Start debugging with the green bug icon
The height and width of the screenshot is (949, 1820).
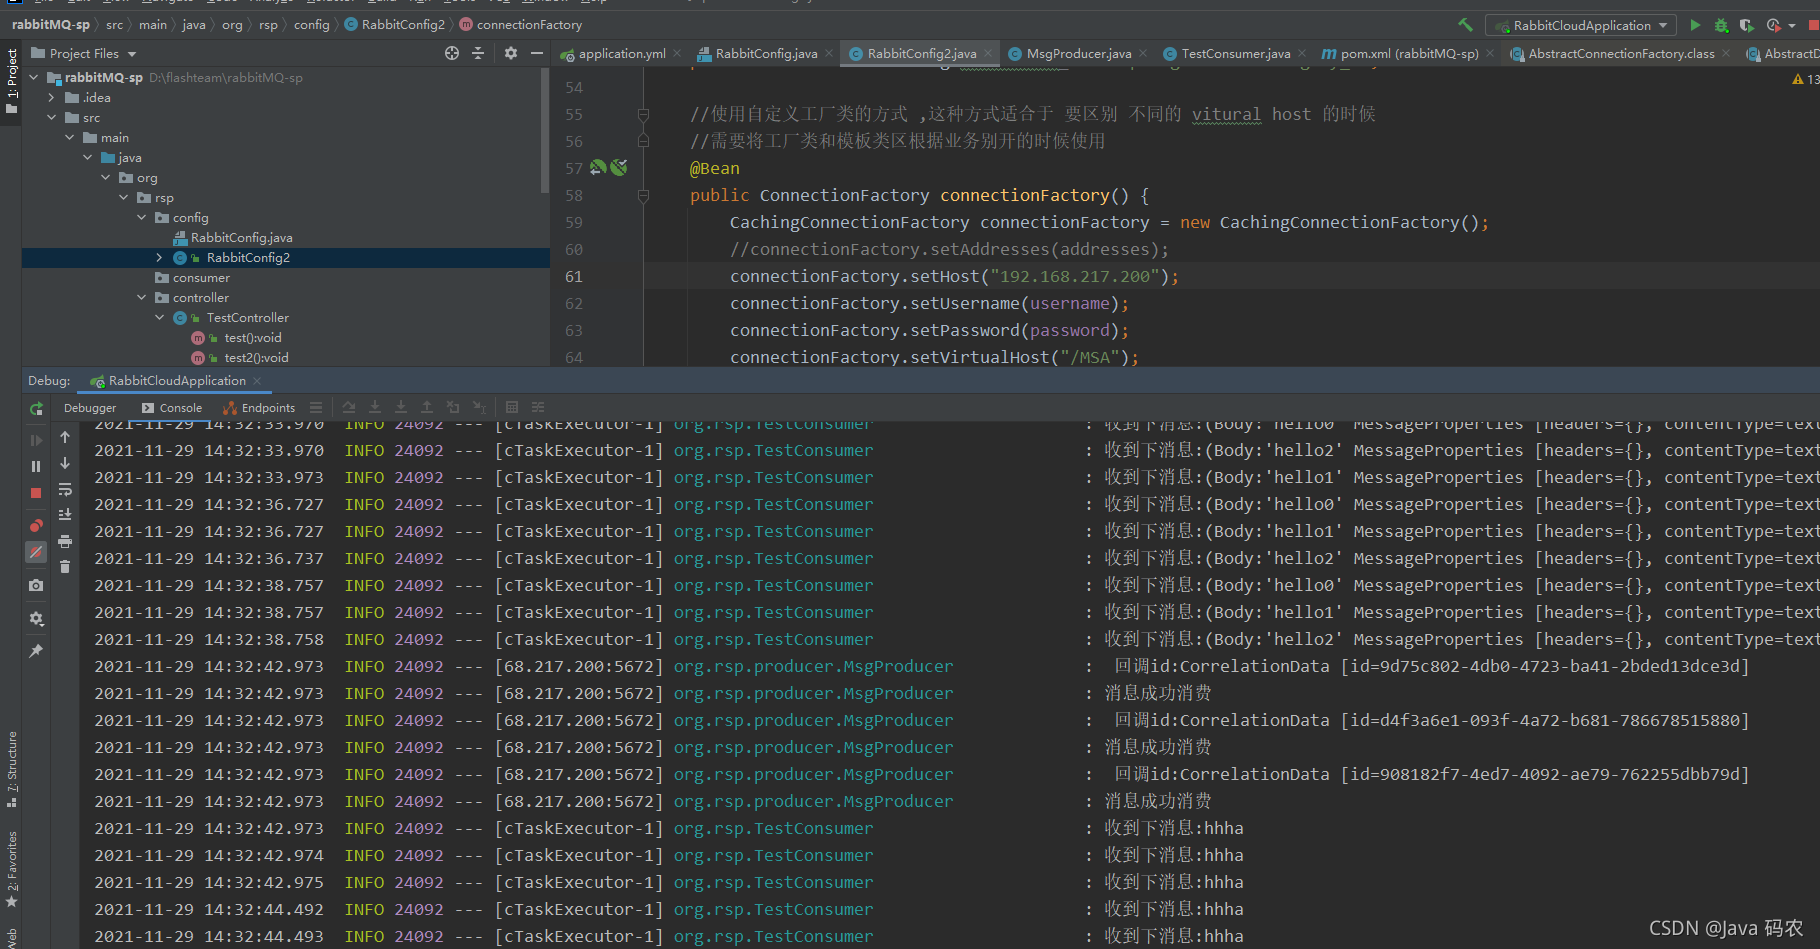(1721, 25)
